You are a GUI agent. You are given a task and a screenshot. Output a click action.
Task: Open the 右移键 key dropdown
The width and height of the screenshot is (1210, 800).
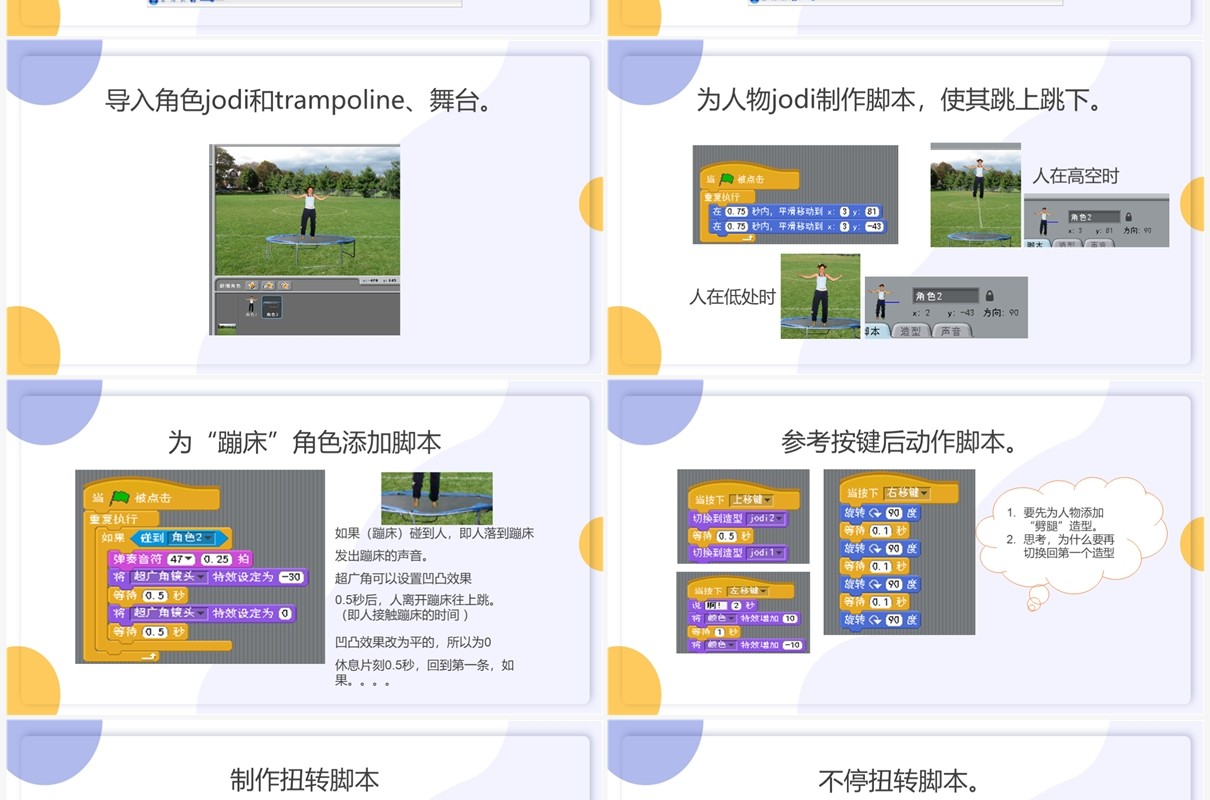(x=909, y=493)
